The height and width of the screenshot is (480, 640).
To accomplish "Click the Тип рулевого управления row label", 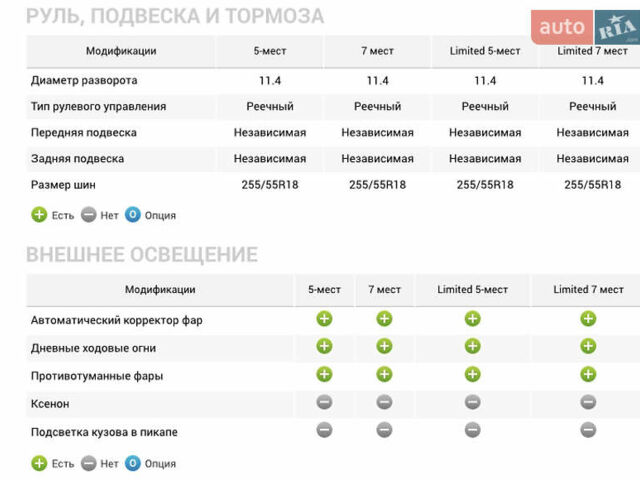I will coord(98,107).
